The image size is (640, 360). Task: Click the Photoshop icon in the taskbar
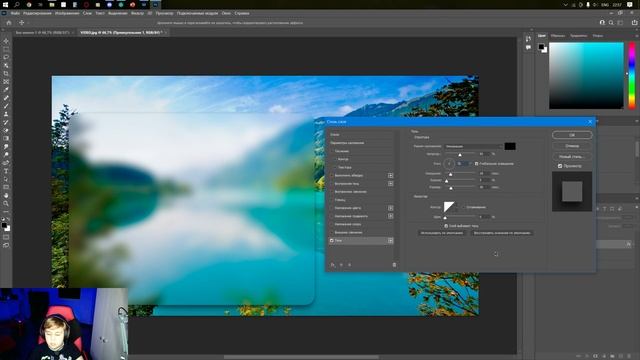click(x=156, y=4)
